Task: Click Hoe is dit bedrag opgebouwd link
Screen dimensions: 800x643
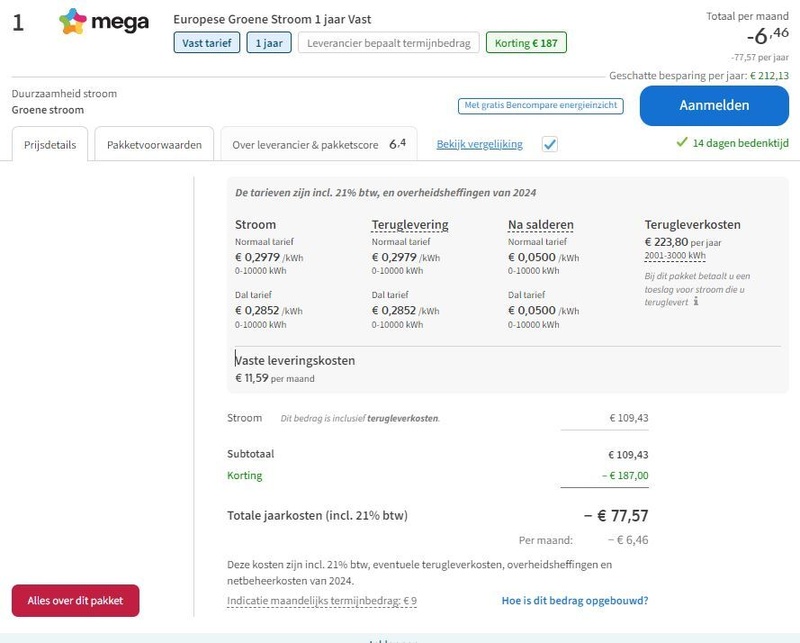Action: (x=575, y=601)
